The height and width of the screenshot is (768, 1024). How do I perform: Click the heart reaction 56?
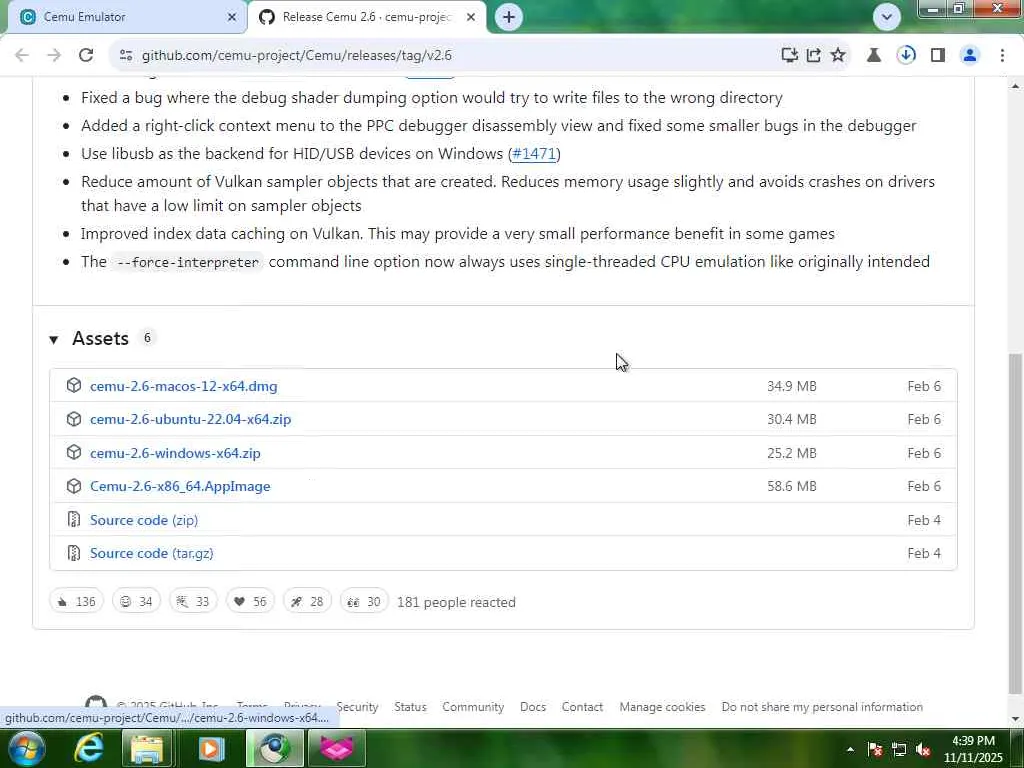pos(250,601)
